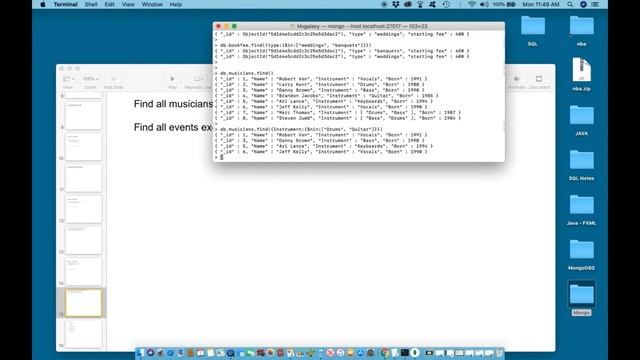Open the Shell menu
The width and height of the screenshot is (640, 360).
point(91,4)
